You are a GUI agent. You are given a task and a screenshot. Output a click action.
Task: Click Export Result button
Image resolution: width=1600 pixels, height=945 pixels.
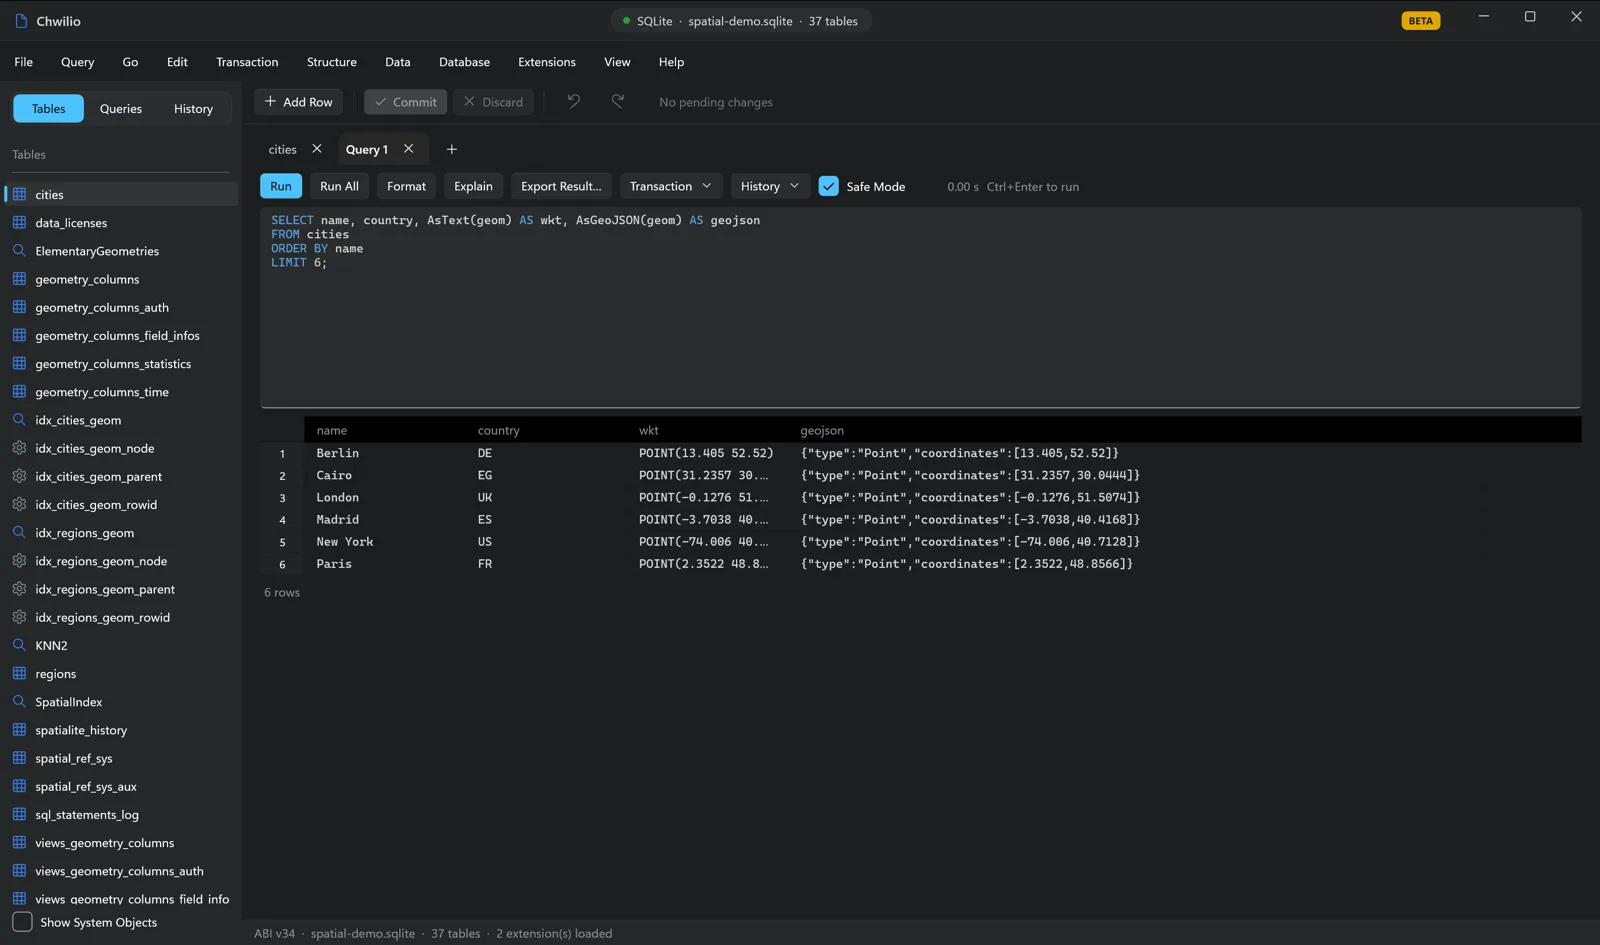coord(561,186)
